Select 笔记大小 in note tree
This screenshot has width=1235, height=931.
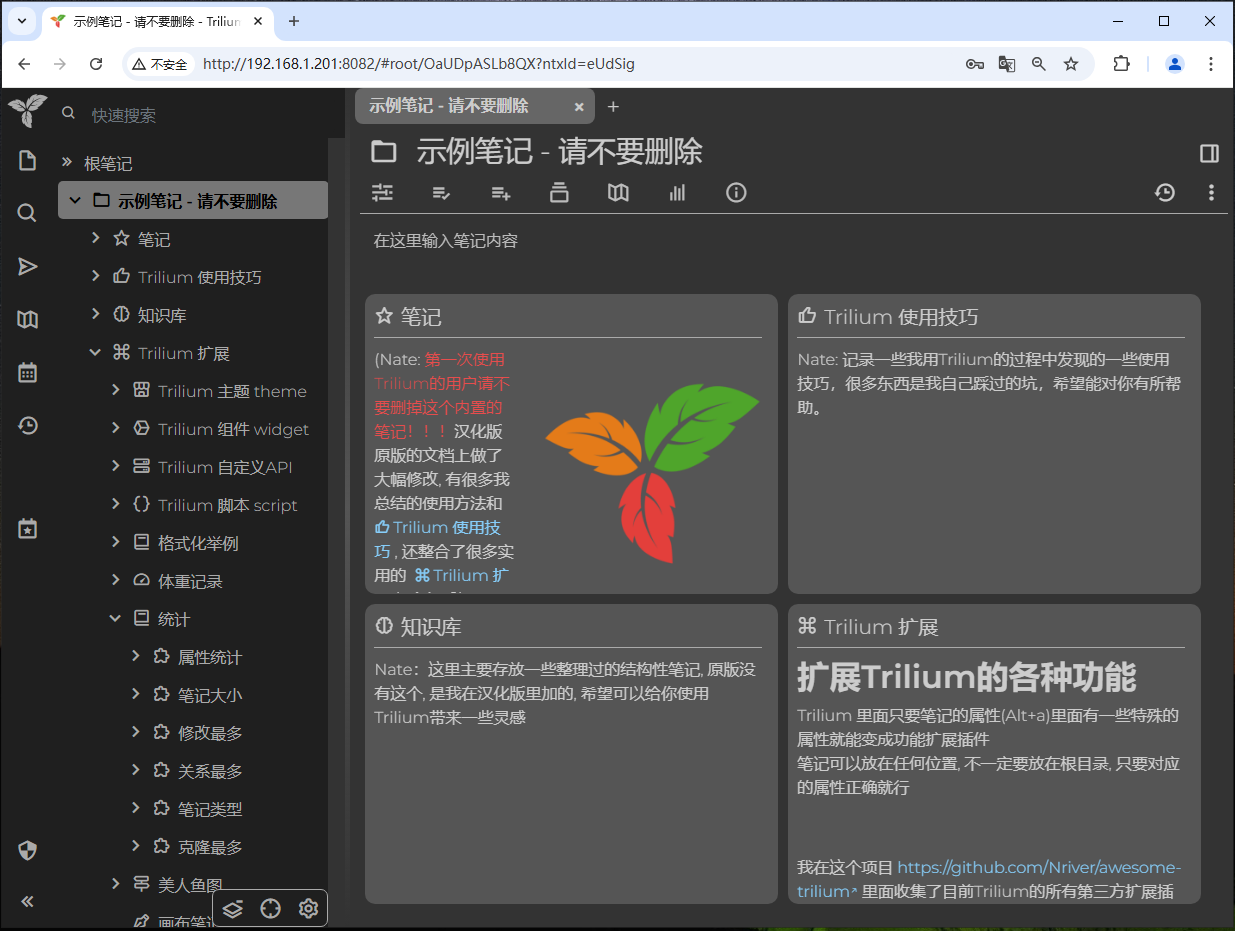coord(210,695)
